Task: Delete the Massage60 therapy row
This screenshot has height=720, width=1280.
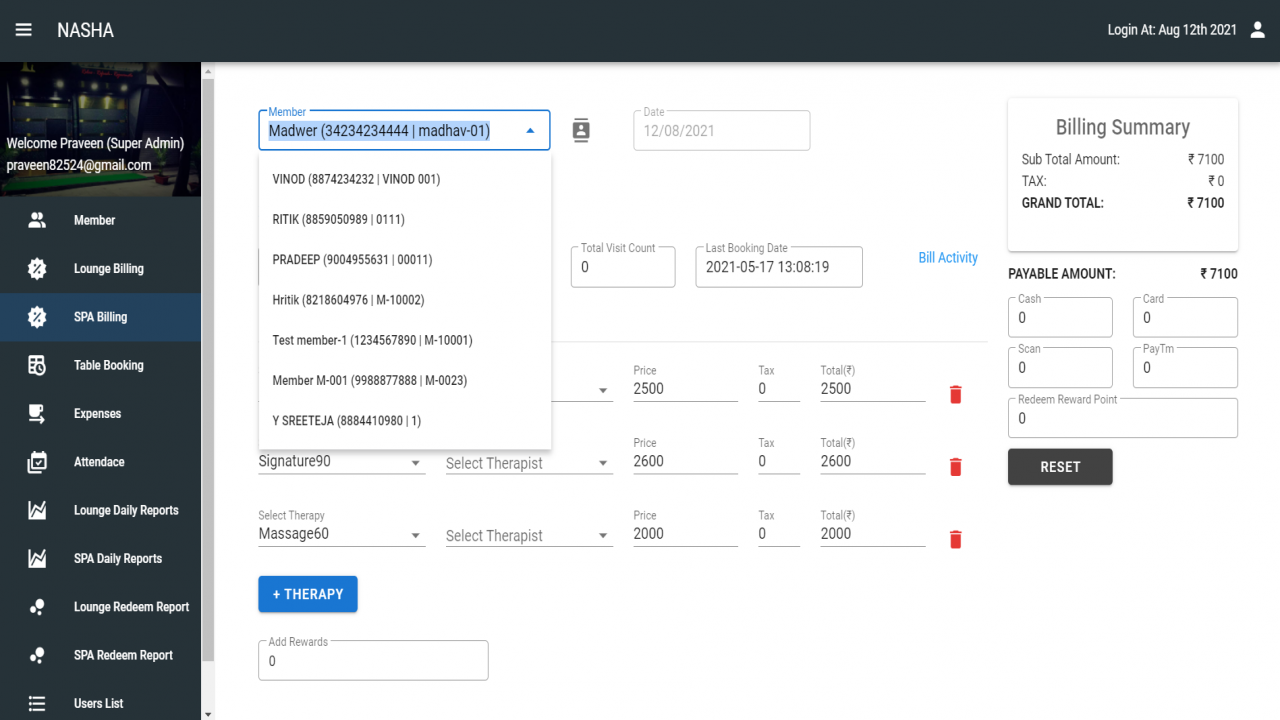Action: (x=955, y=540)
